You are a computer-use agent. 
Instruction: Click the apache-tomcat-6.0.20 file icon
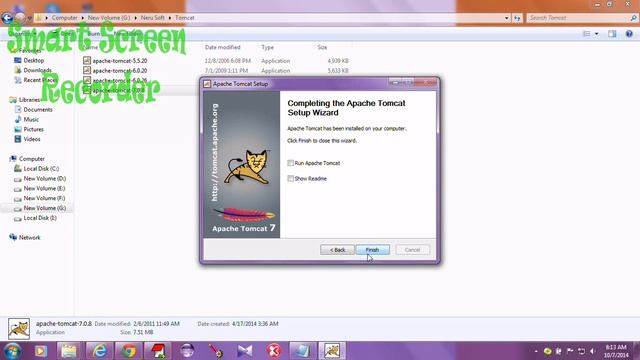87,71
